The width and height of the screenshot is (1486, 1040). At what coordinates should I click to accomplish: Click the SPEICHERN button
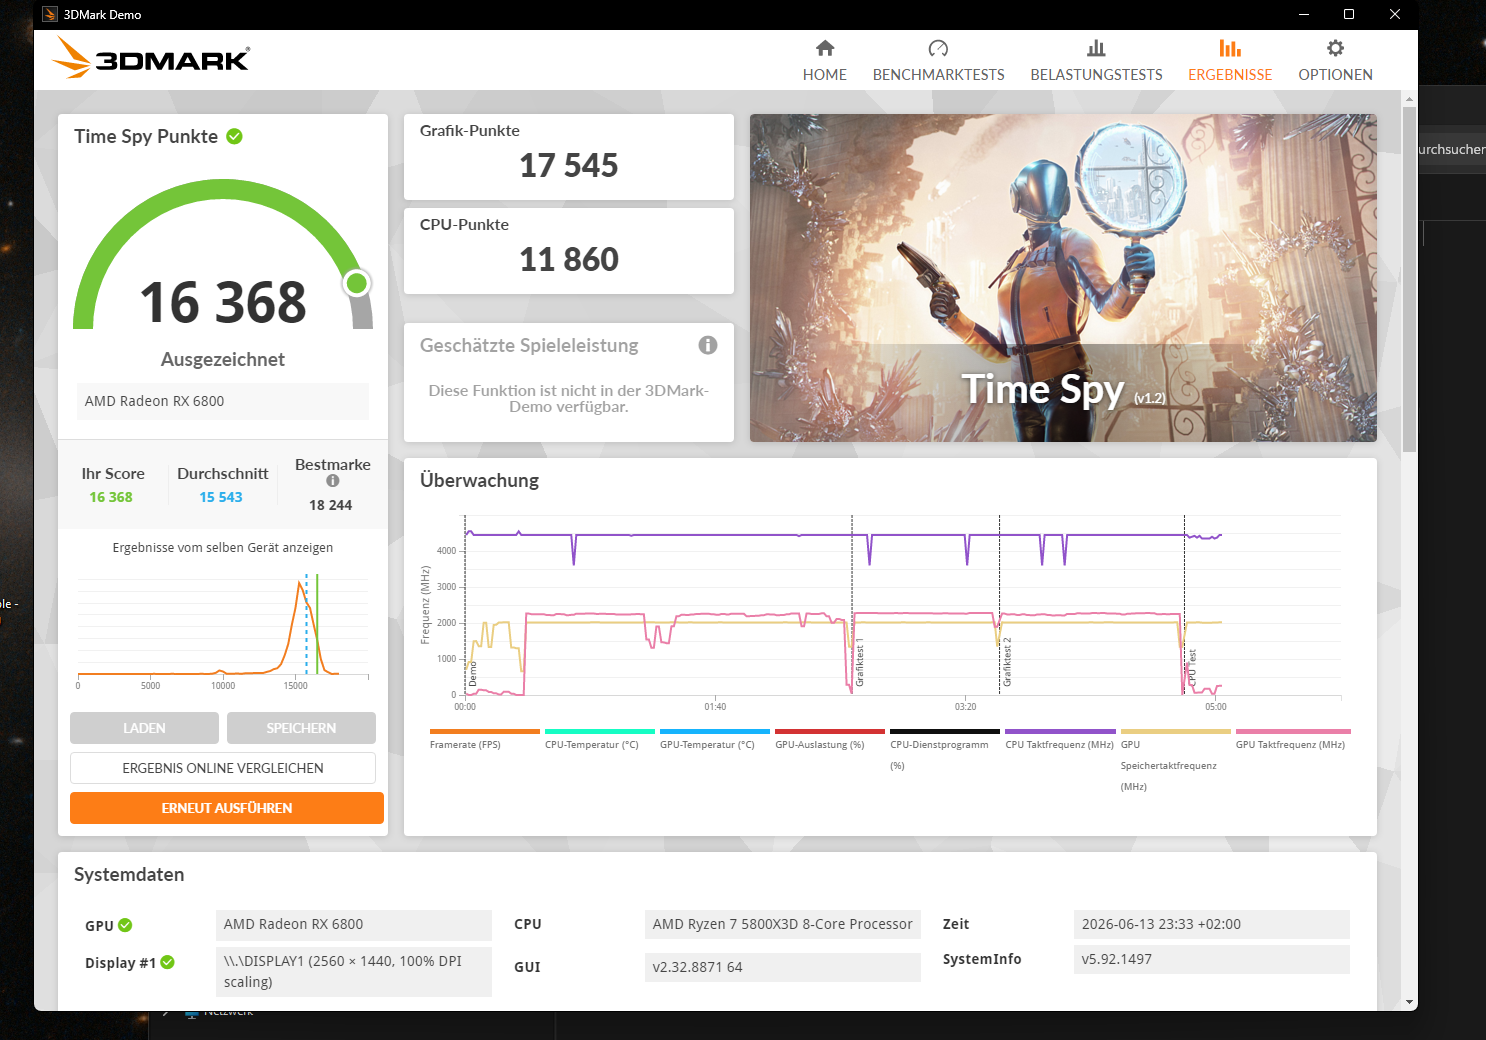(301, 728)
